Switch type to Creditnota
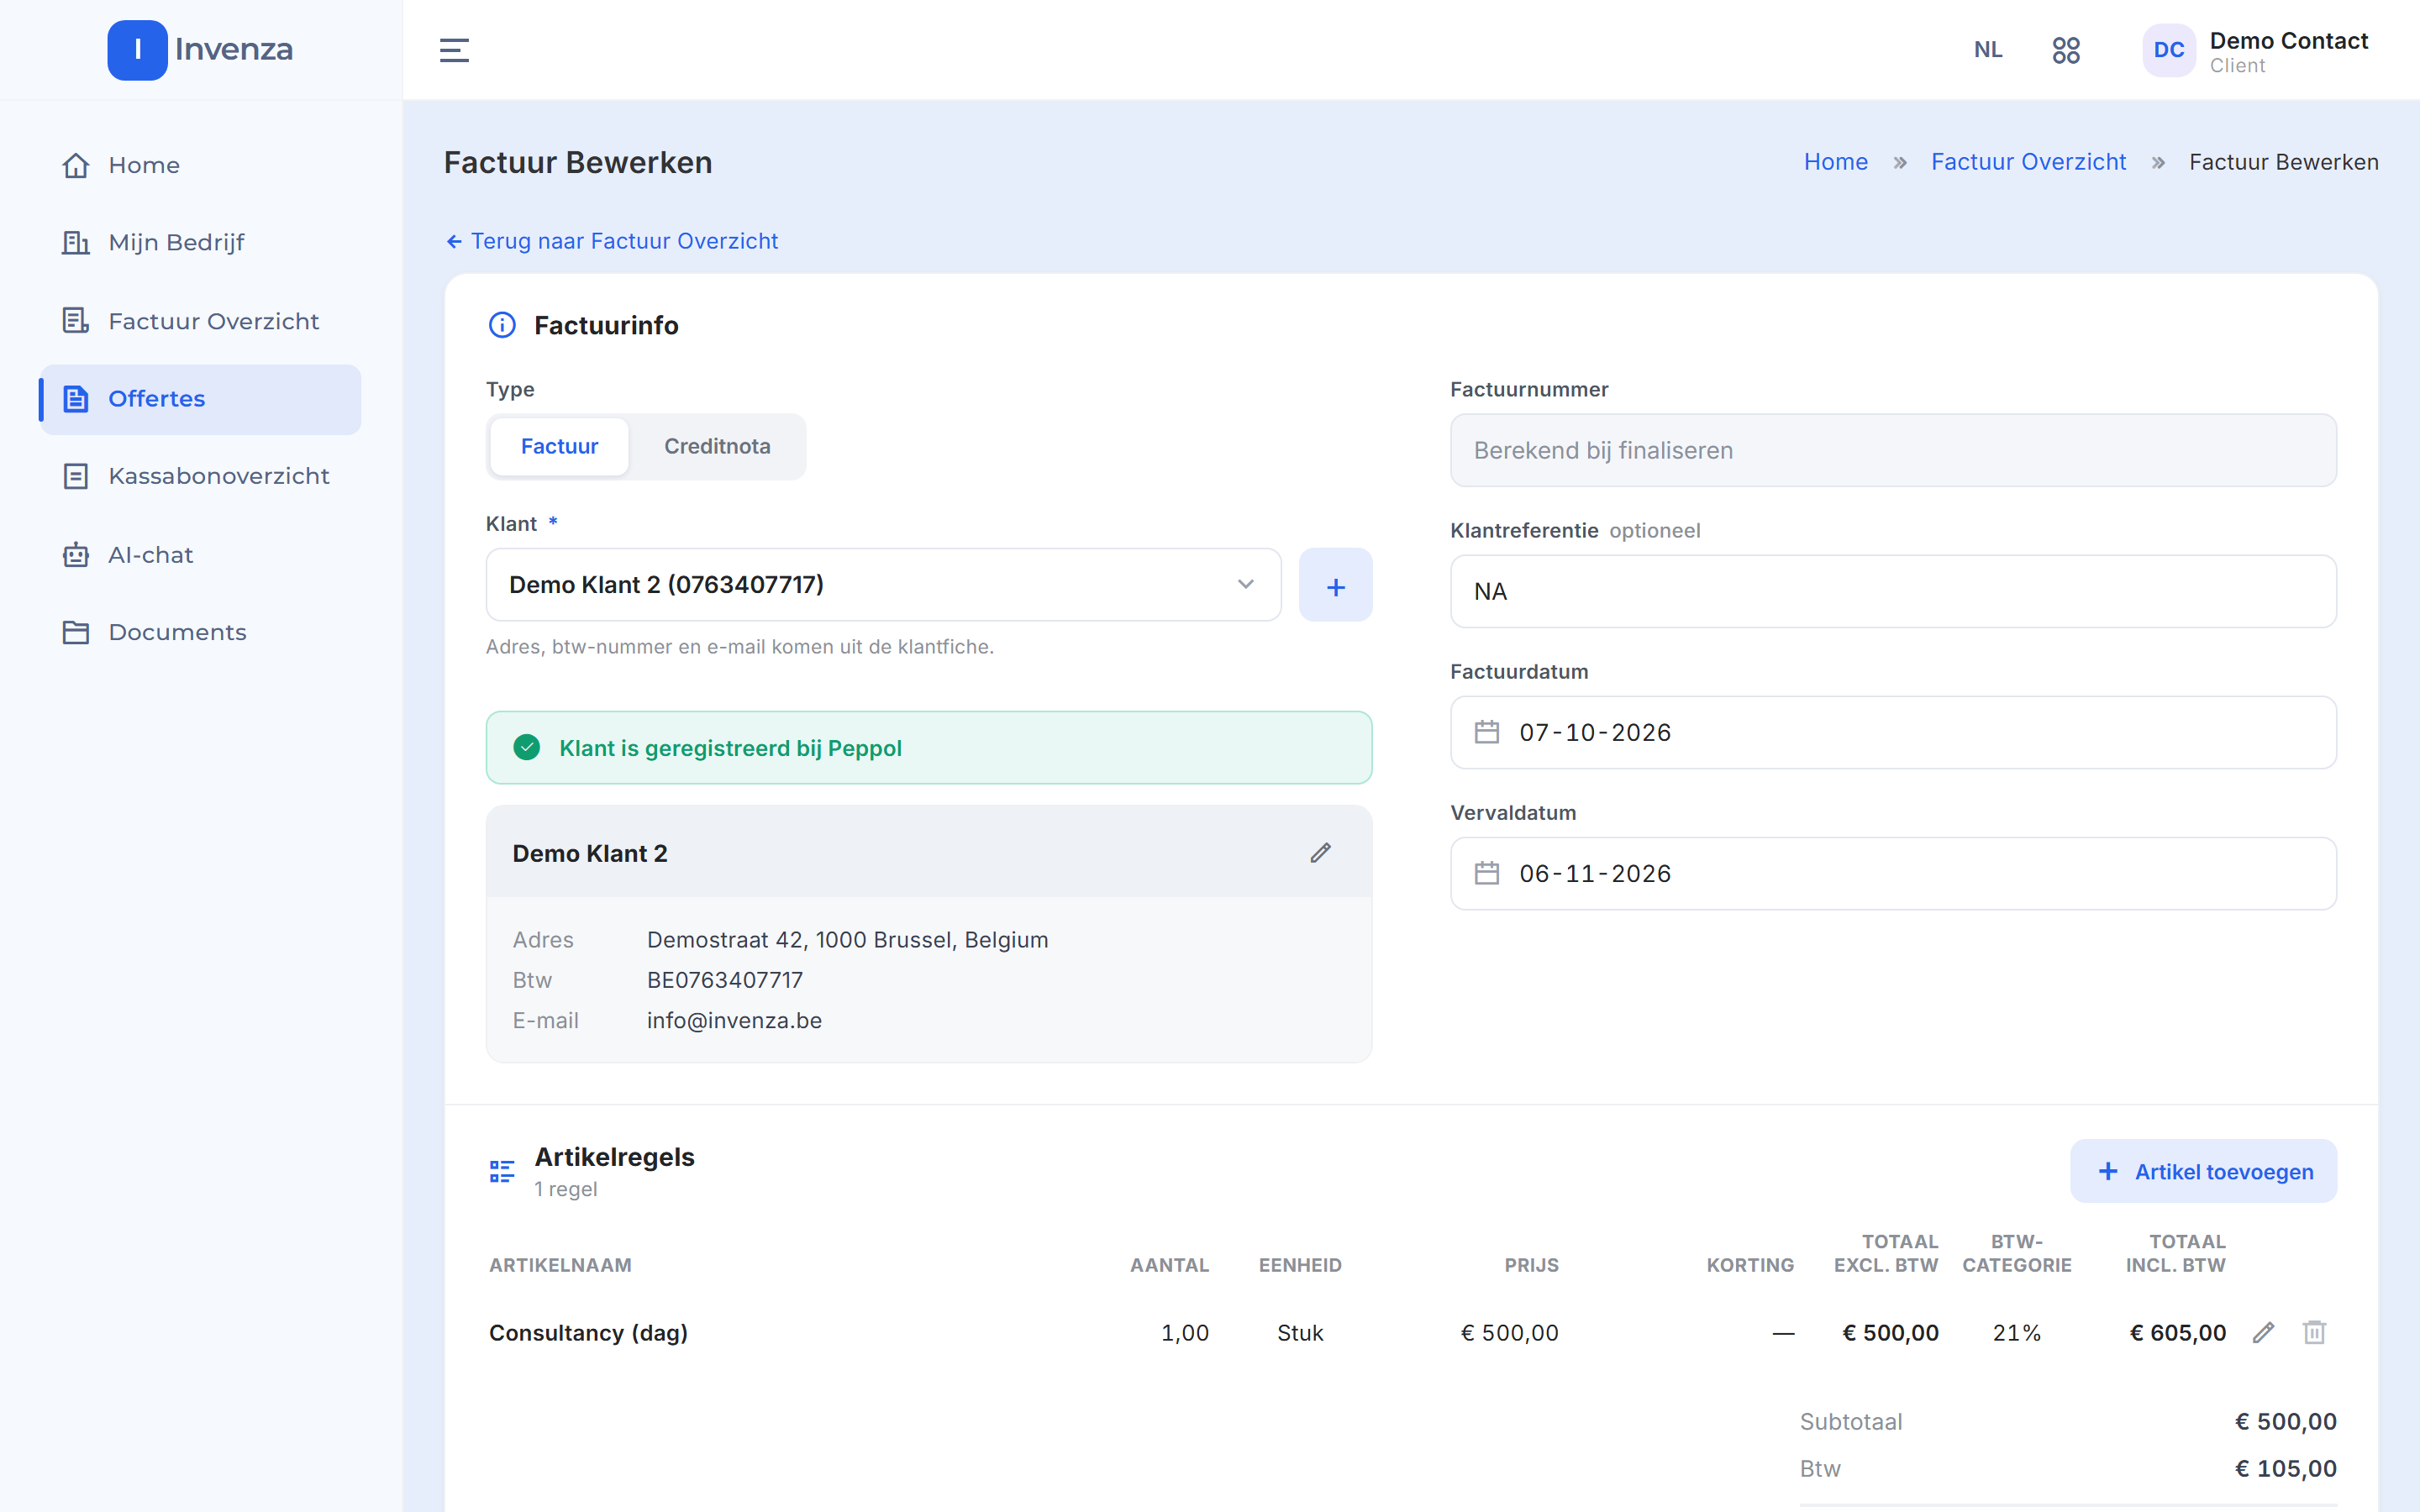This screenshot has width=2420, height=1512. point(717,446)
